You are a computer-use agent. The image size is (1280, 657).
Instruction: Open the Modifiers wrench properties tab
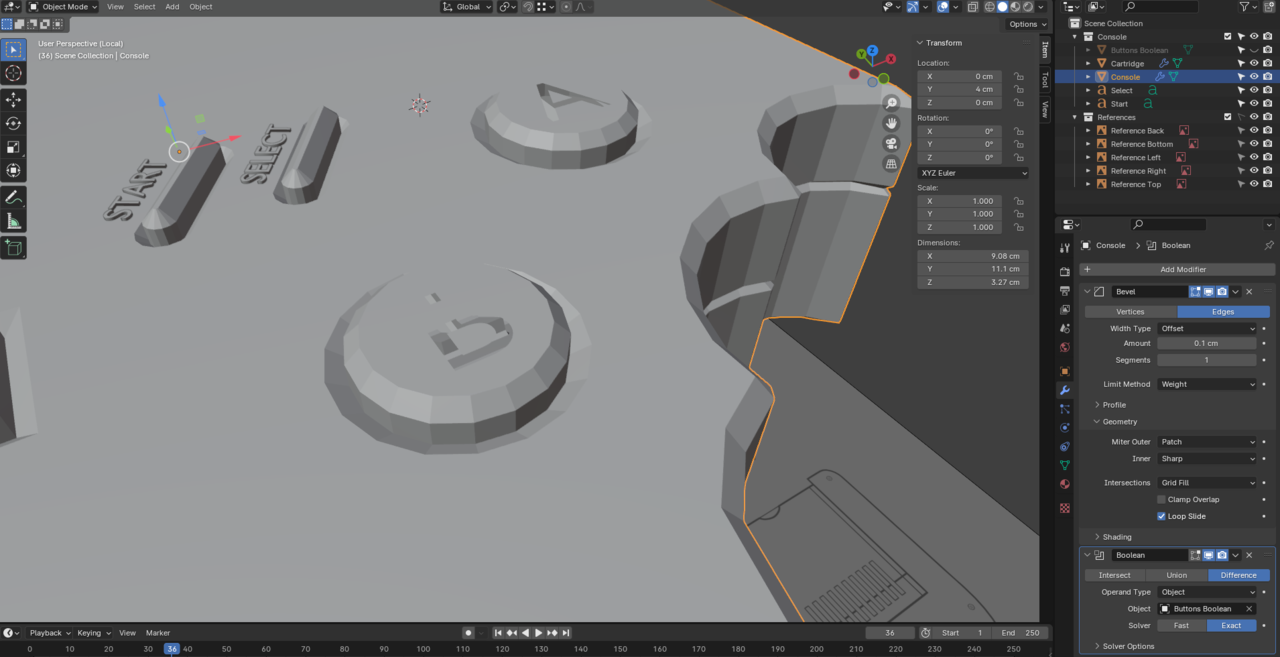1065,390
